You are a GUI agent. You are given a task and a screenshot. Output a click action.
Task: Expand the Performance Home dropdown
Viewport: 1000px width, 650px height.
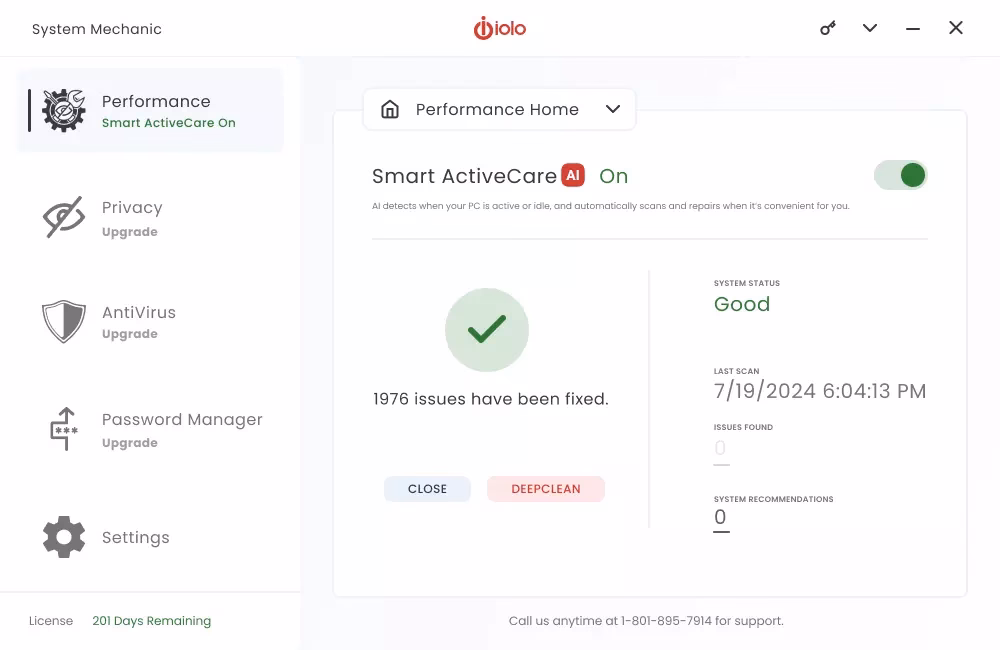613,109
